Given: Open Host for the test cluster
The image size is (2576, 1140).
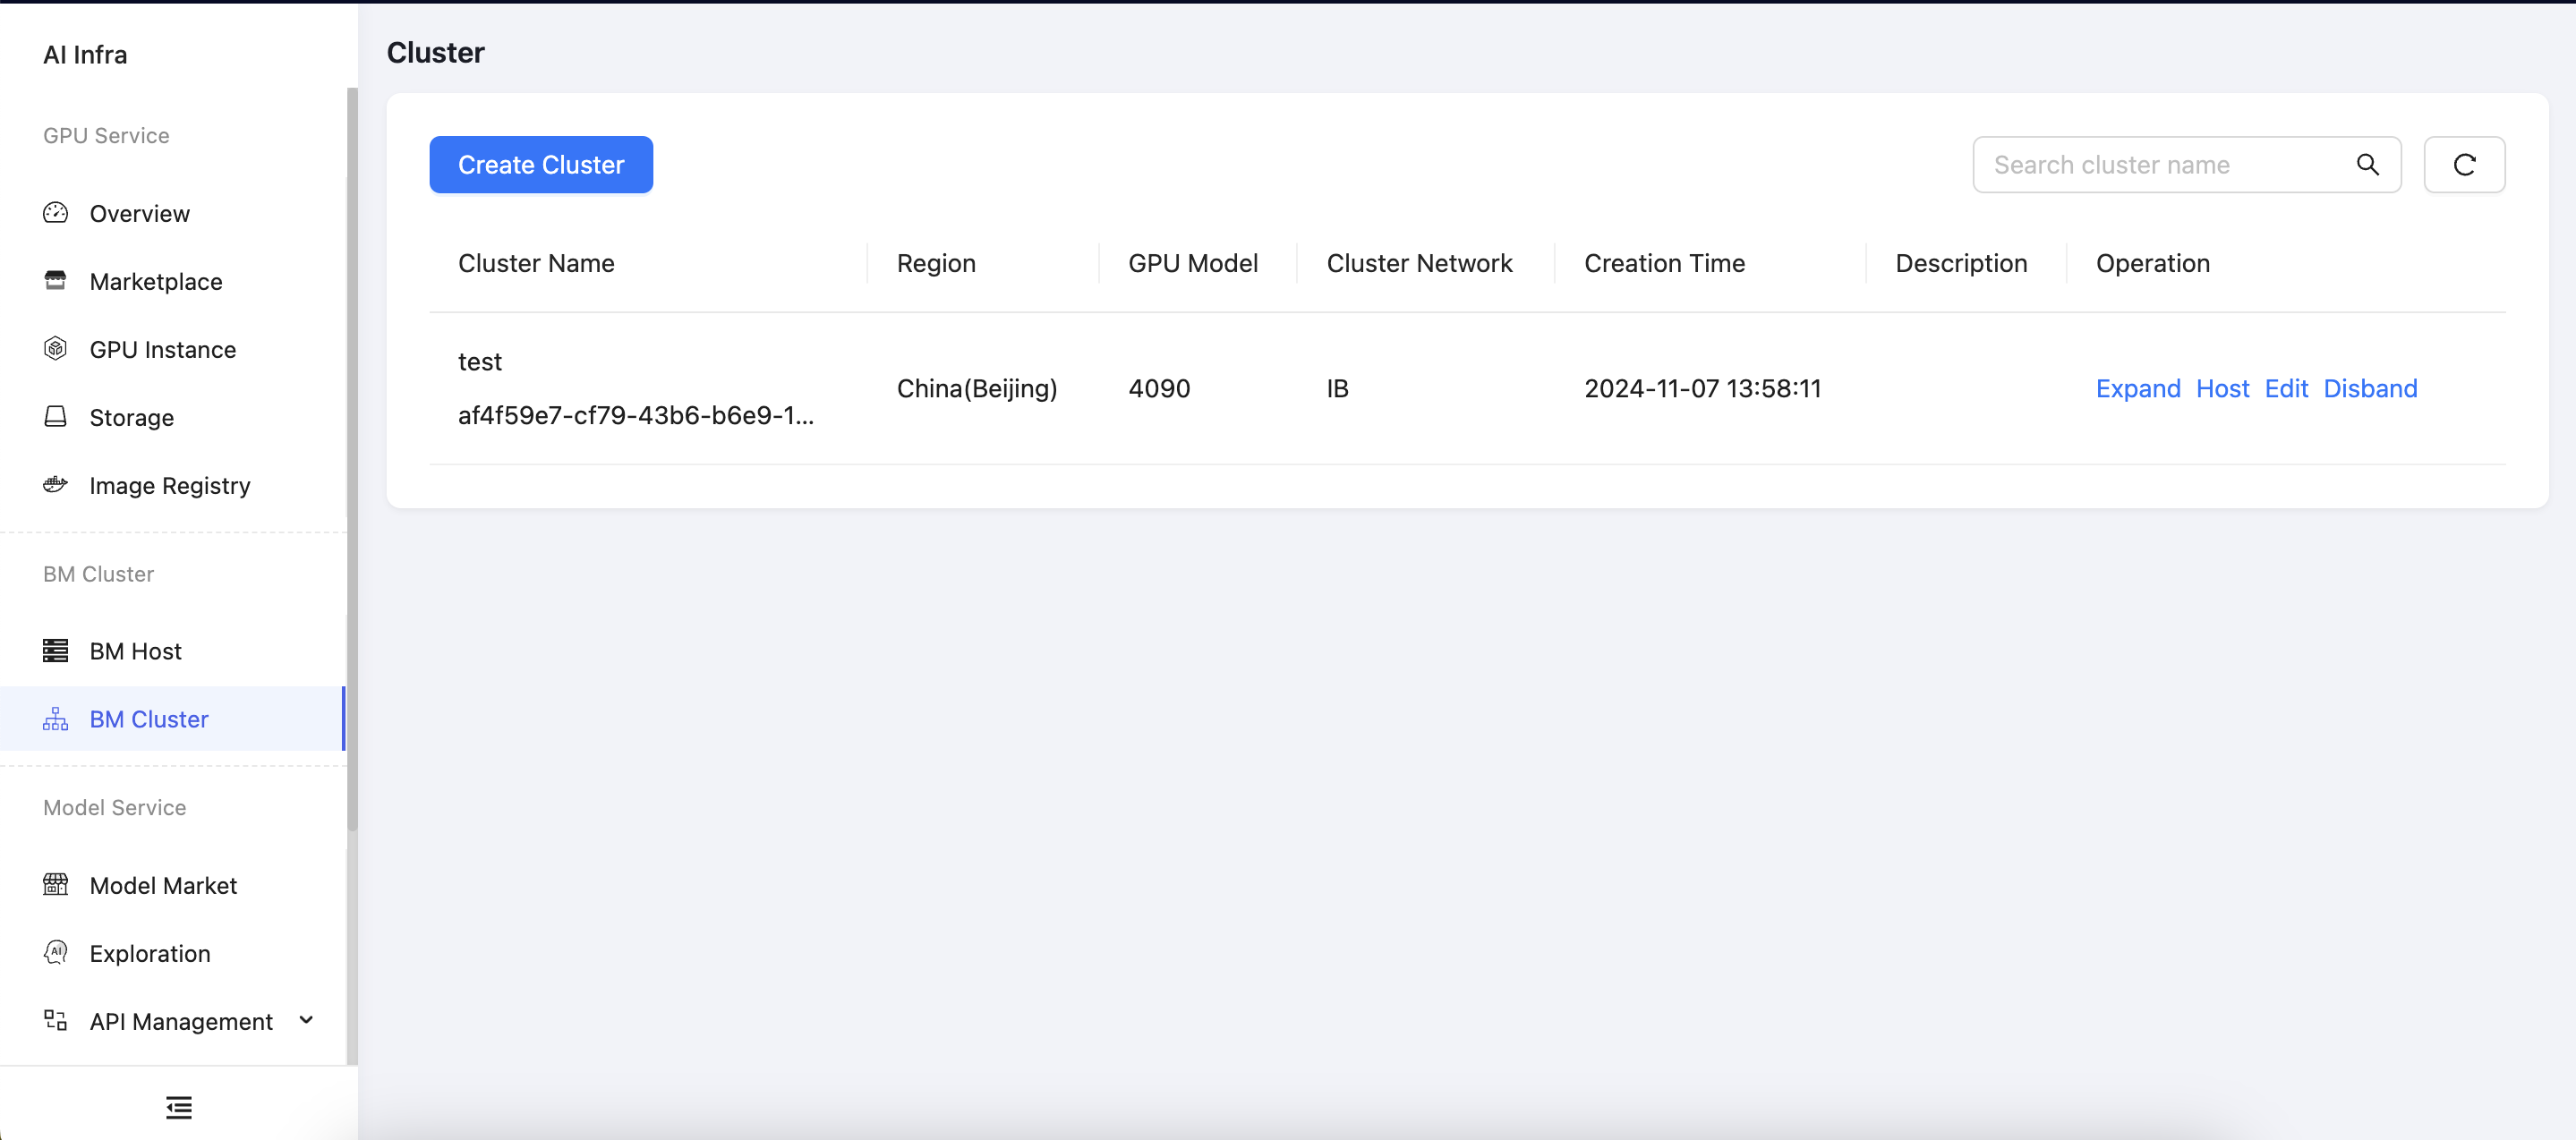Looking at the screenshot, I should coord(2222,388).
